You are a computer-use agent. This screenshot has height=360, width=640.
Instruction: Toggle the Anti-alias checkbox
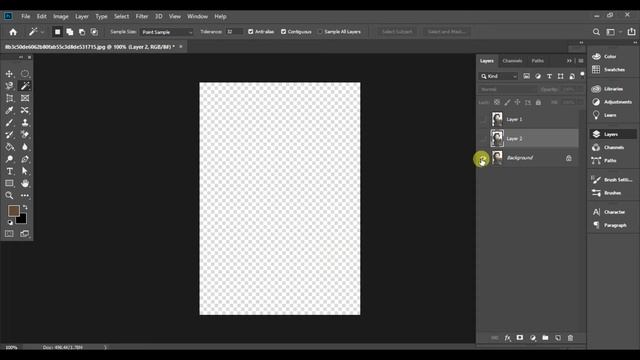pyautogui.click(x=251, y=31)
